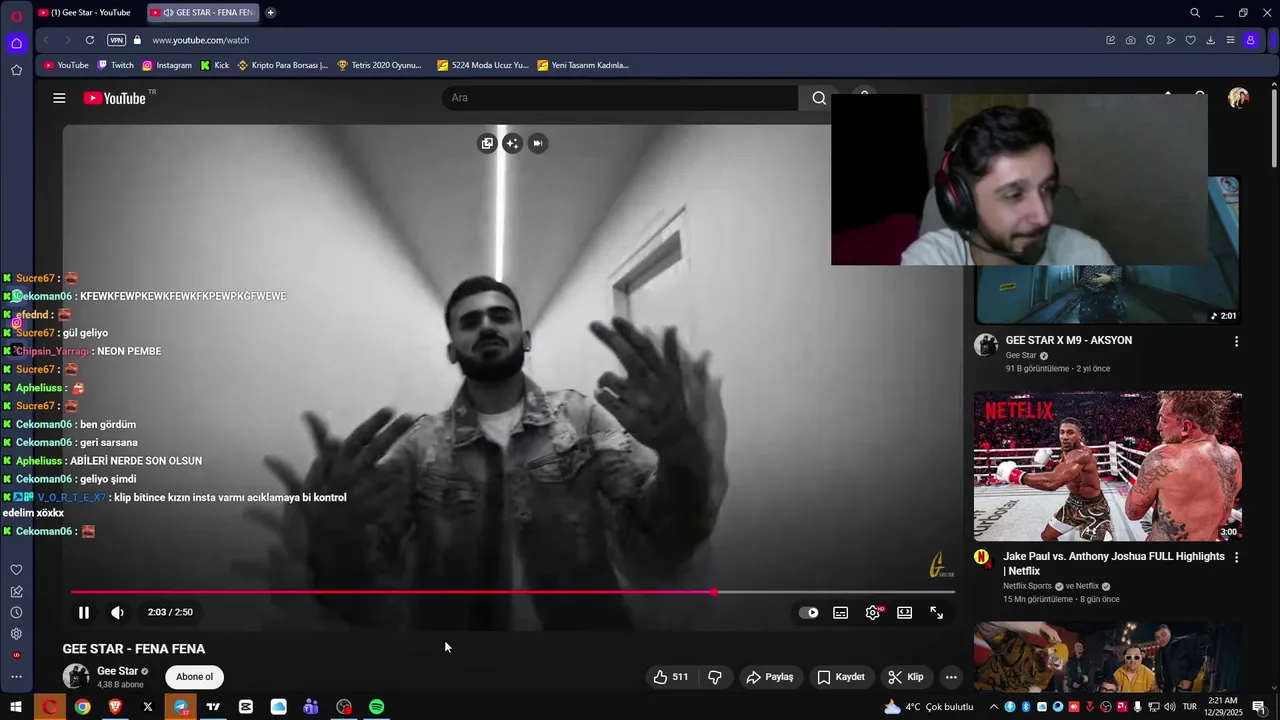
Task: Open the YouTube bookmark in bookmarks bar
Action: [66, 65]
